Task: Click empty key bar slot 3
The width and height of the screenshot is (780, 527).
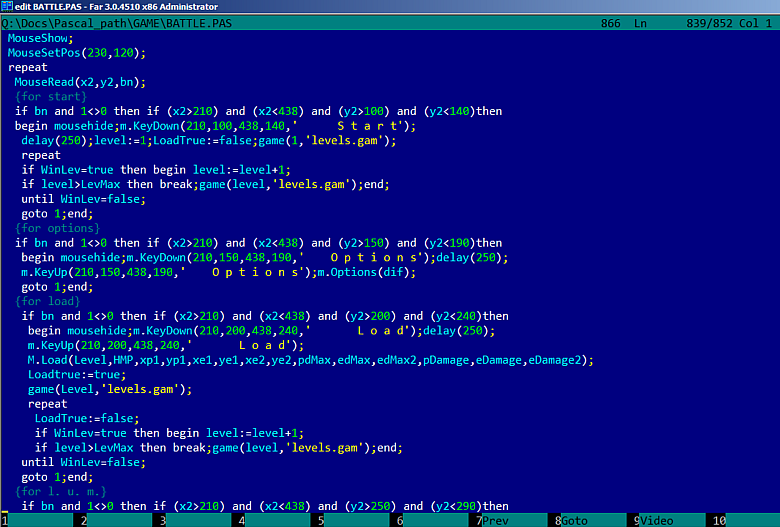Action: pos(195,521)
